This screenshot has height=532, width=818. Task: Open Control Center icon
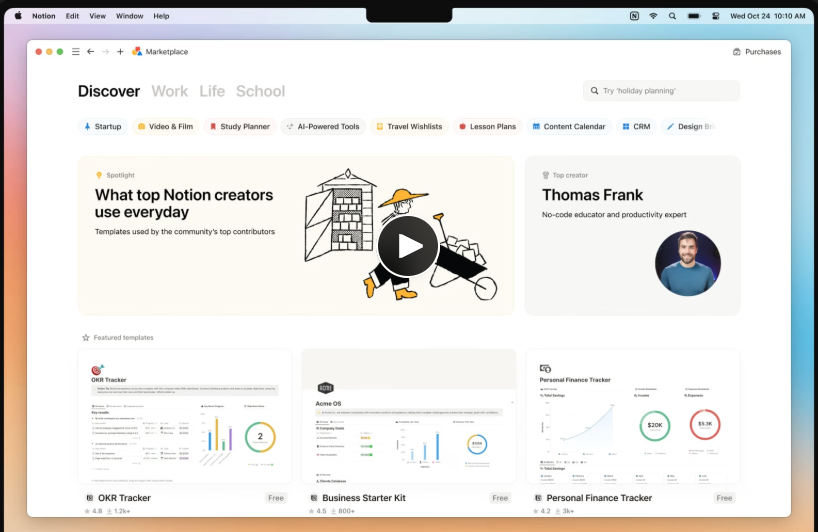click(x=716, y=16)
